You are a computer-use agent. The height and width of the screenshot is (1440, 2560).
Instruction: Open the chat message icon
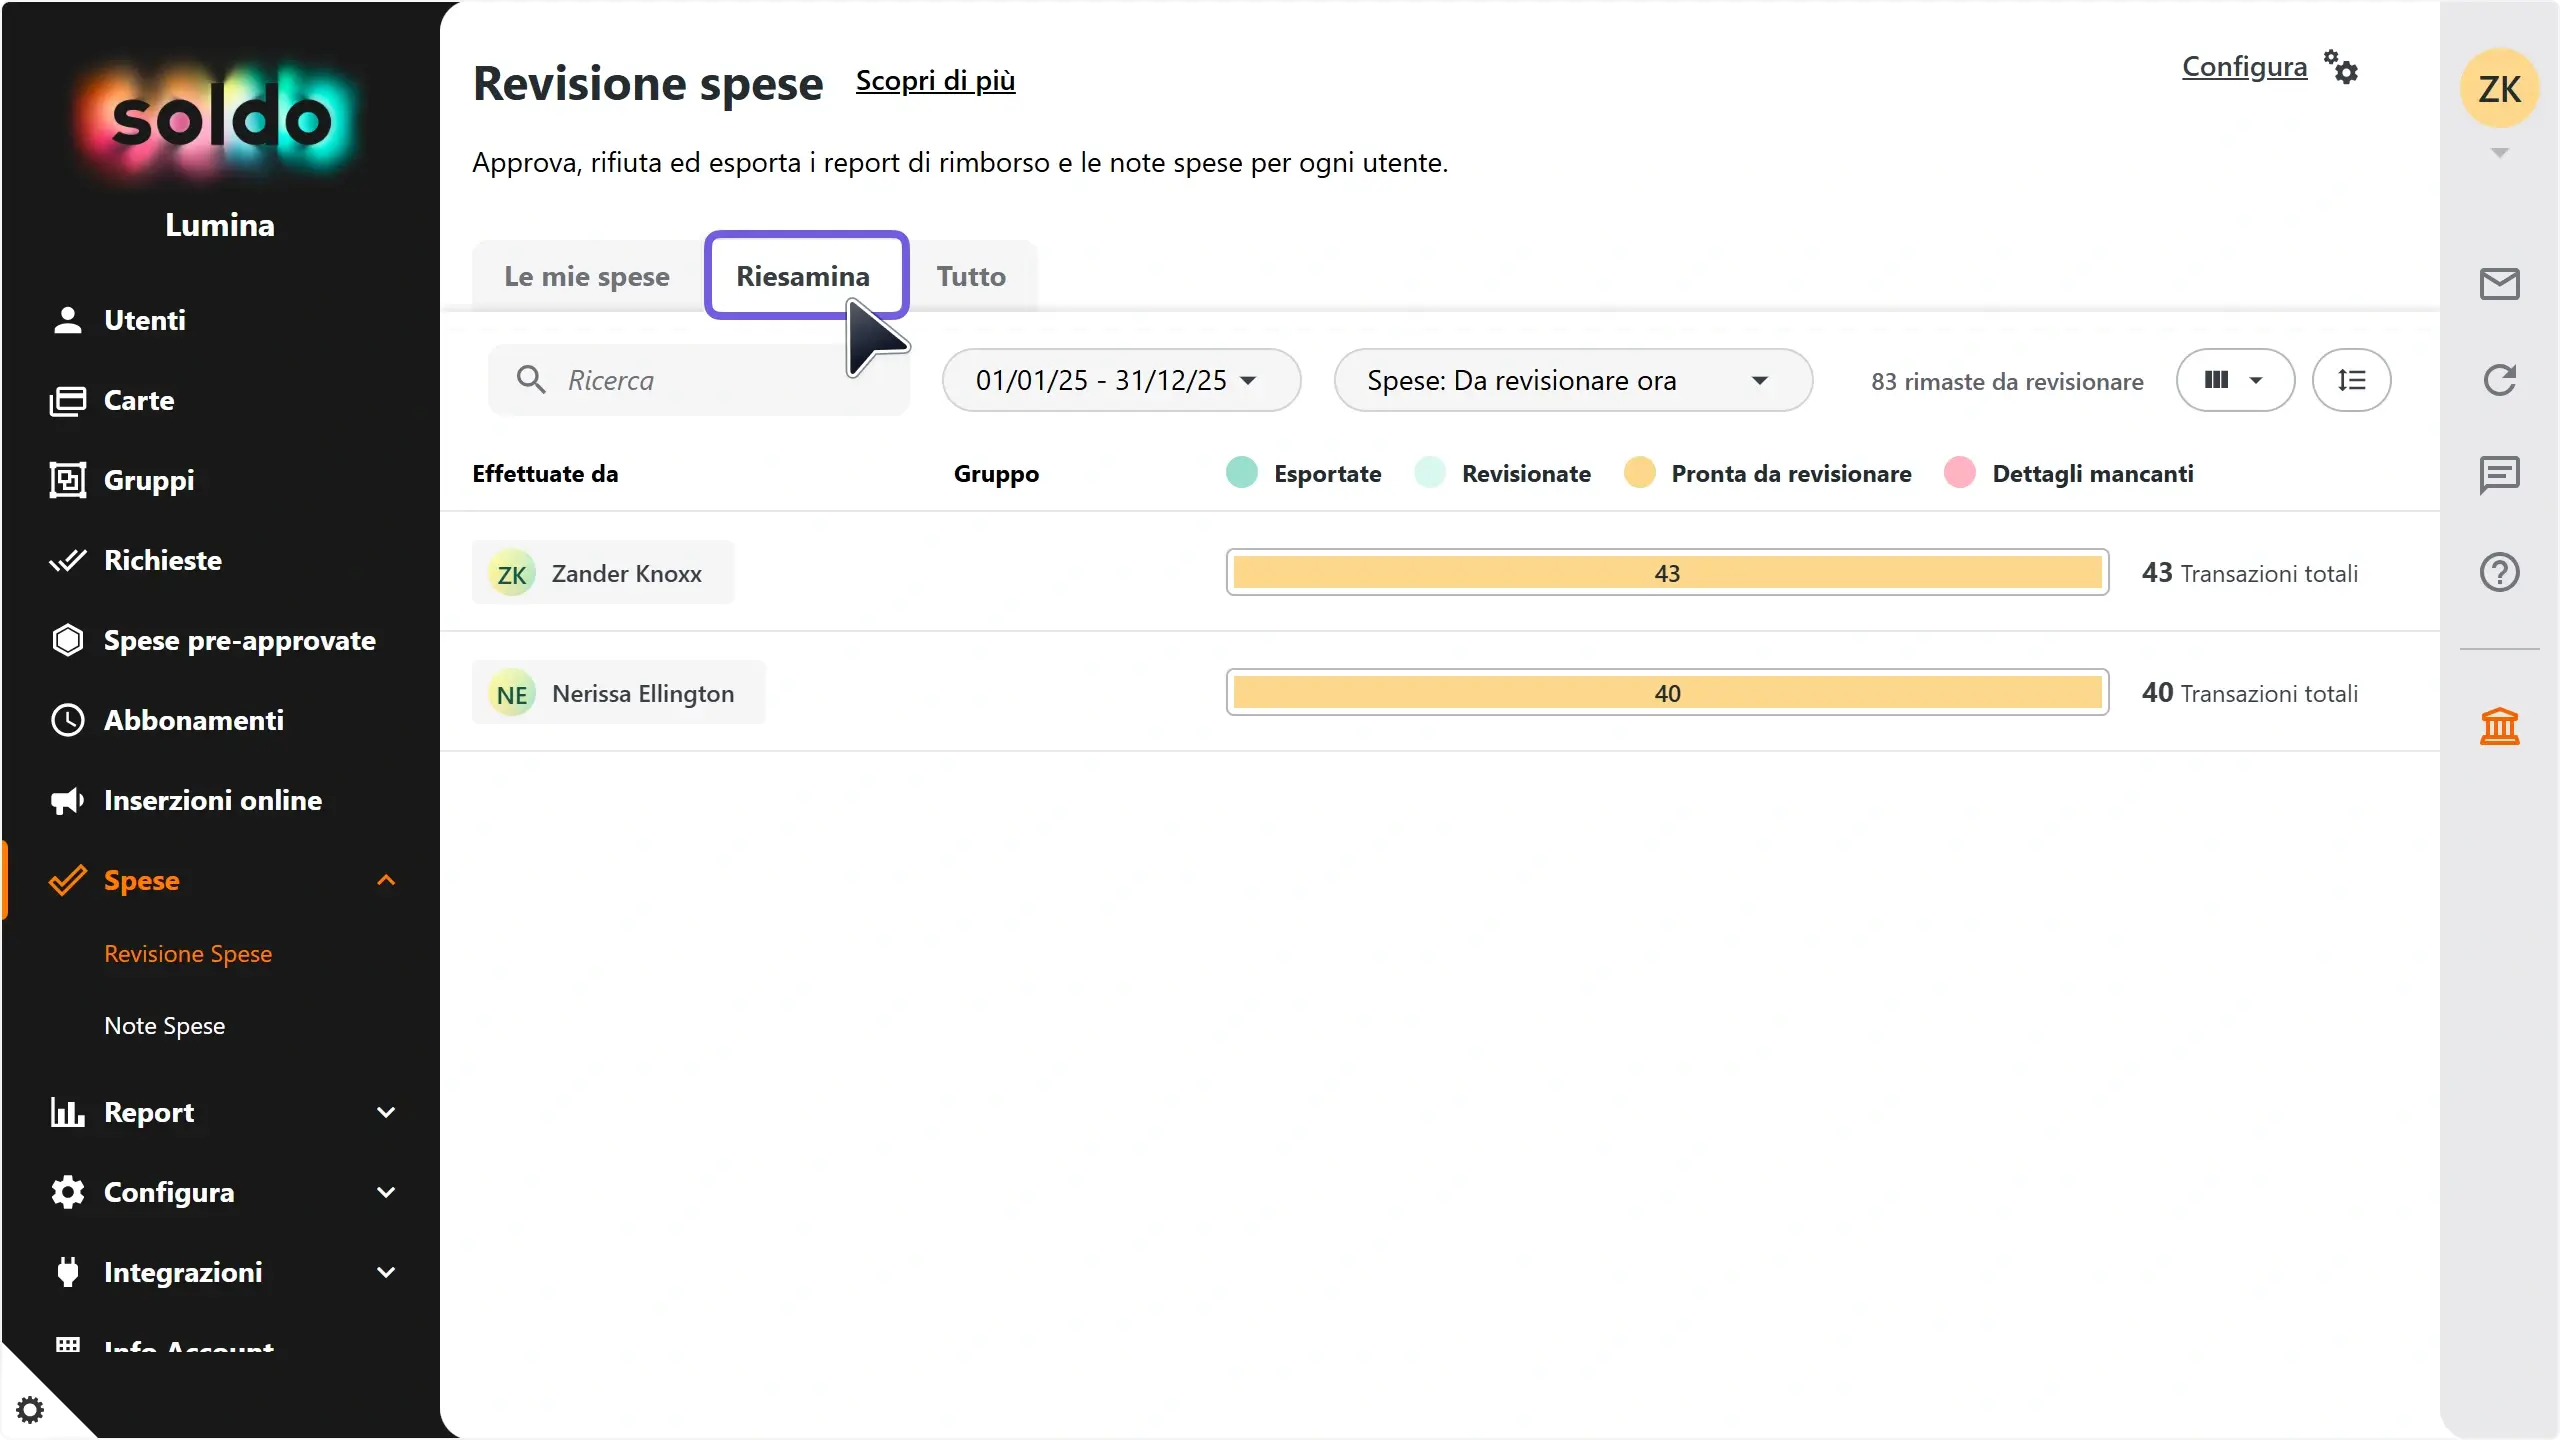click(x=2499, y=475)
